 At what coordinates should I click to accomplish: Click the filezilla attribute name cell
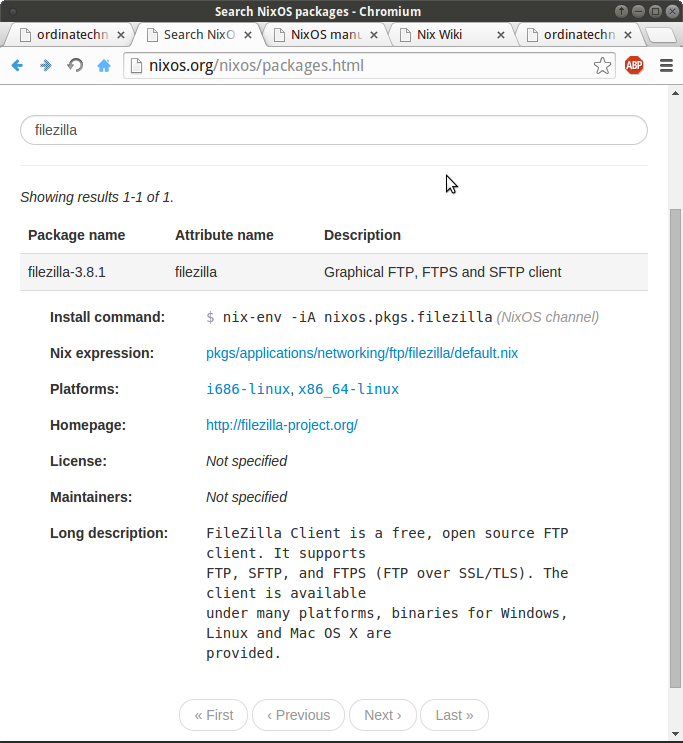pos(196,272)
